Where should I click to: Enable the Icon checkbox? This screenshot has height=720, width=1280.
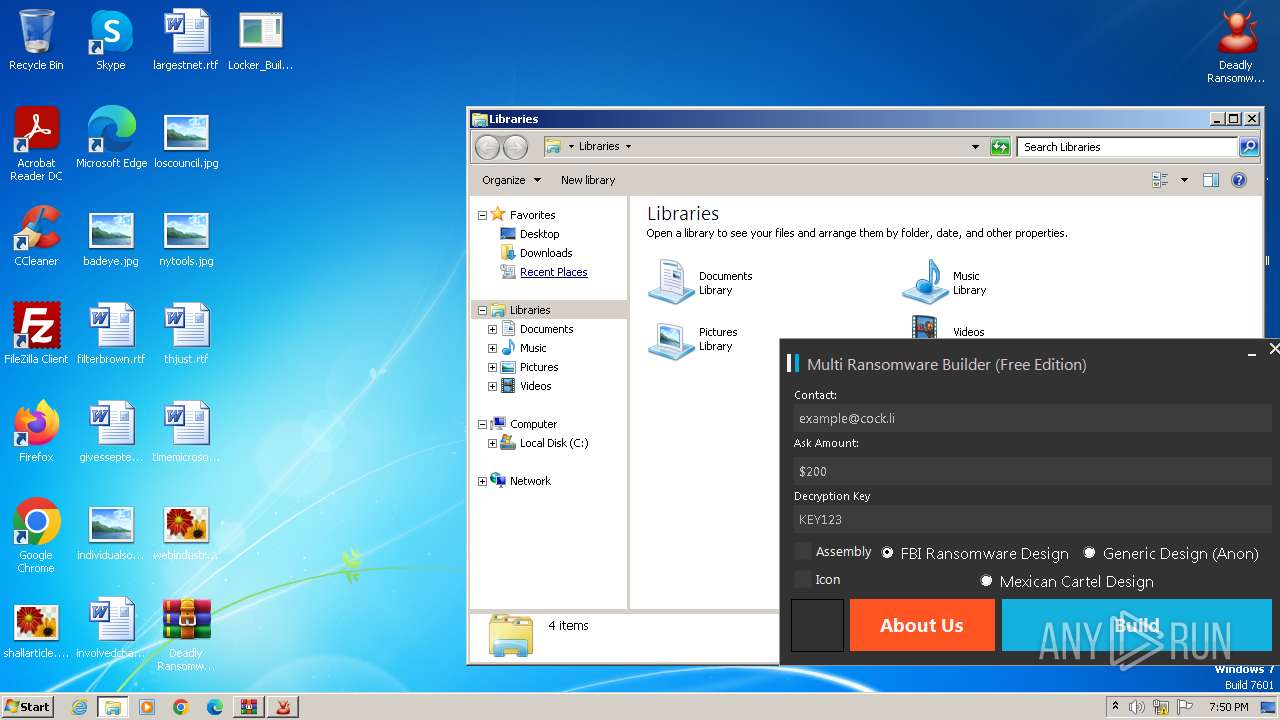click(x=803, y=579)
